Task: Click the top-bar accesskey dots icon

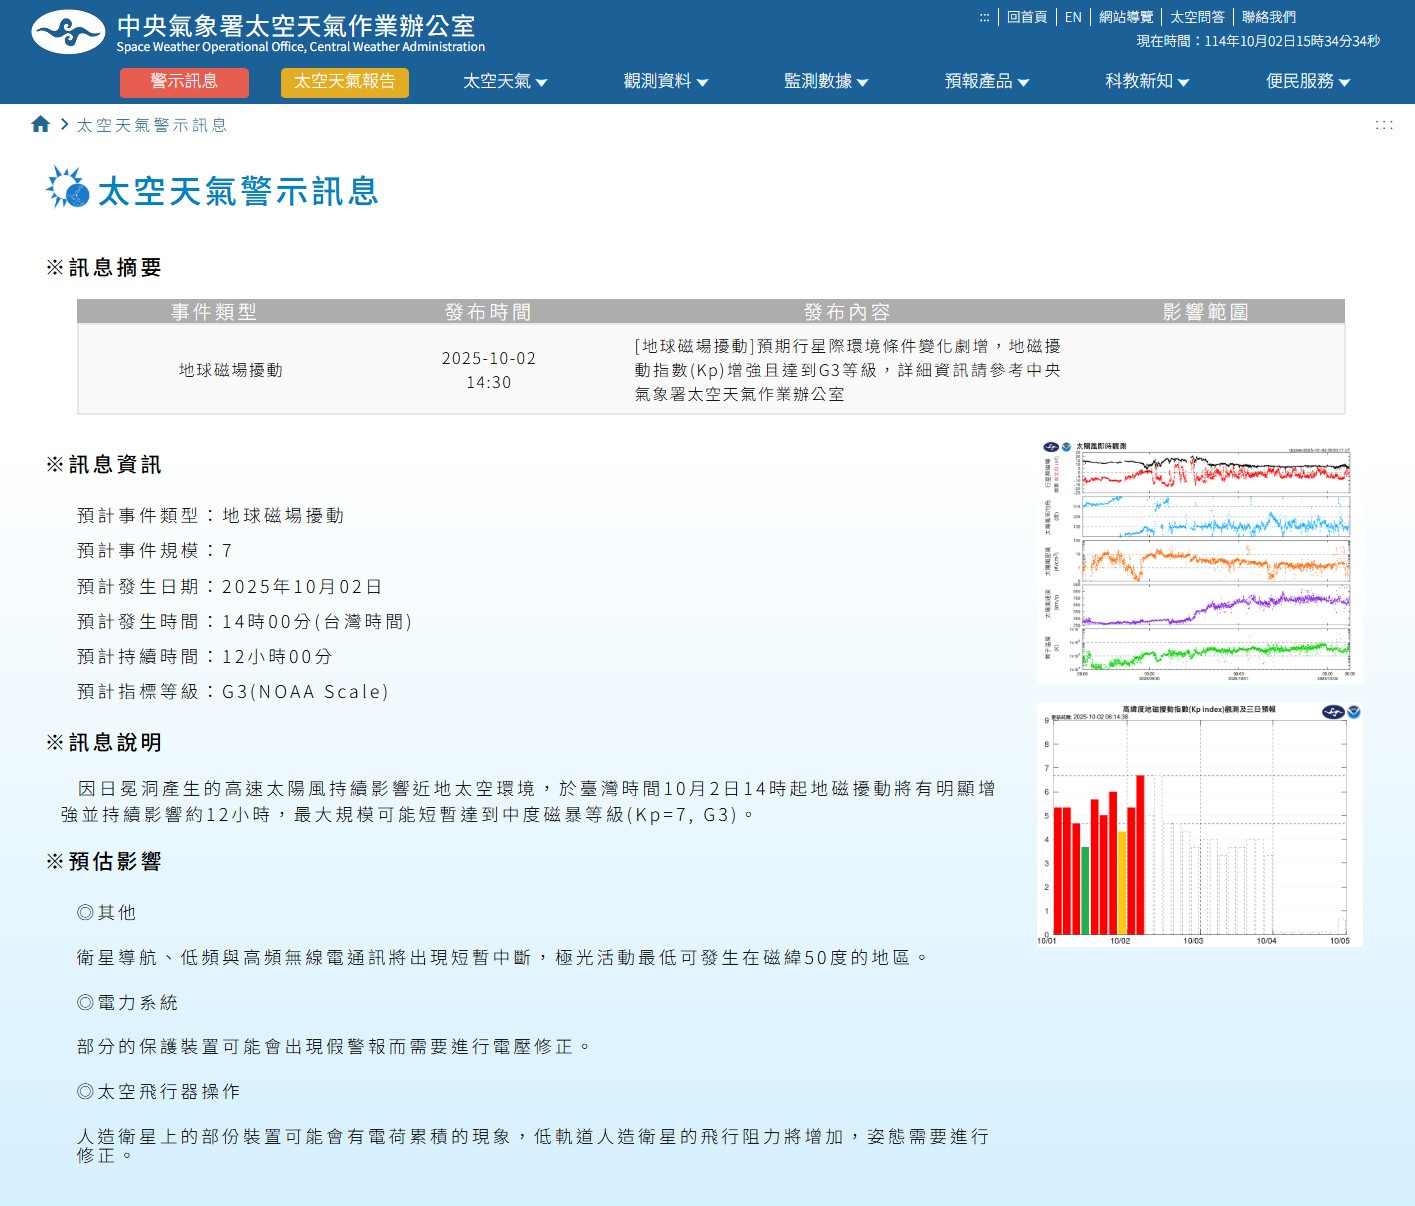Action: [984, 17]
